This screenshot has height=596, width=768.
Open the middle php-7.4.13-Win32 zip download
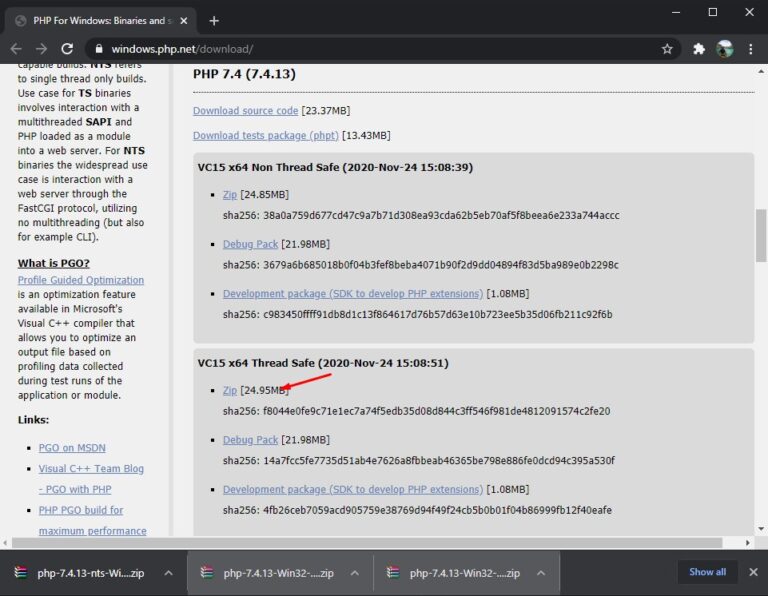tap(278, 573)
